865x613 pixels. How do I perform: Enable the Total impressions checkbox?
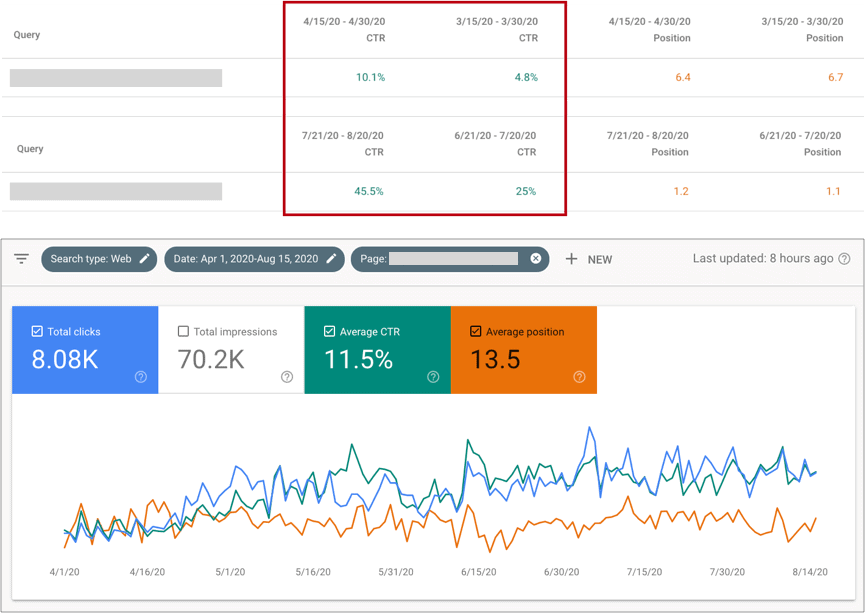pyautogui.click(x=183, y=332)
